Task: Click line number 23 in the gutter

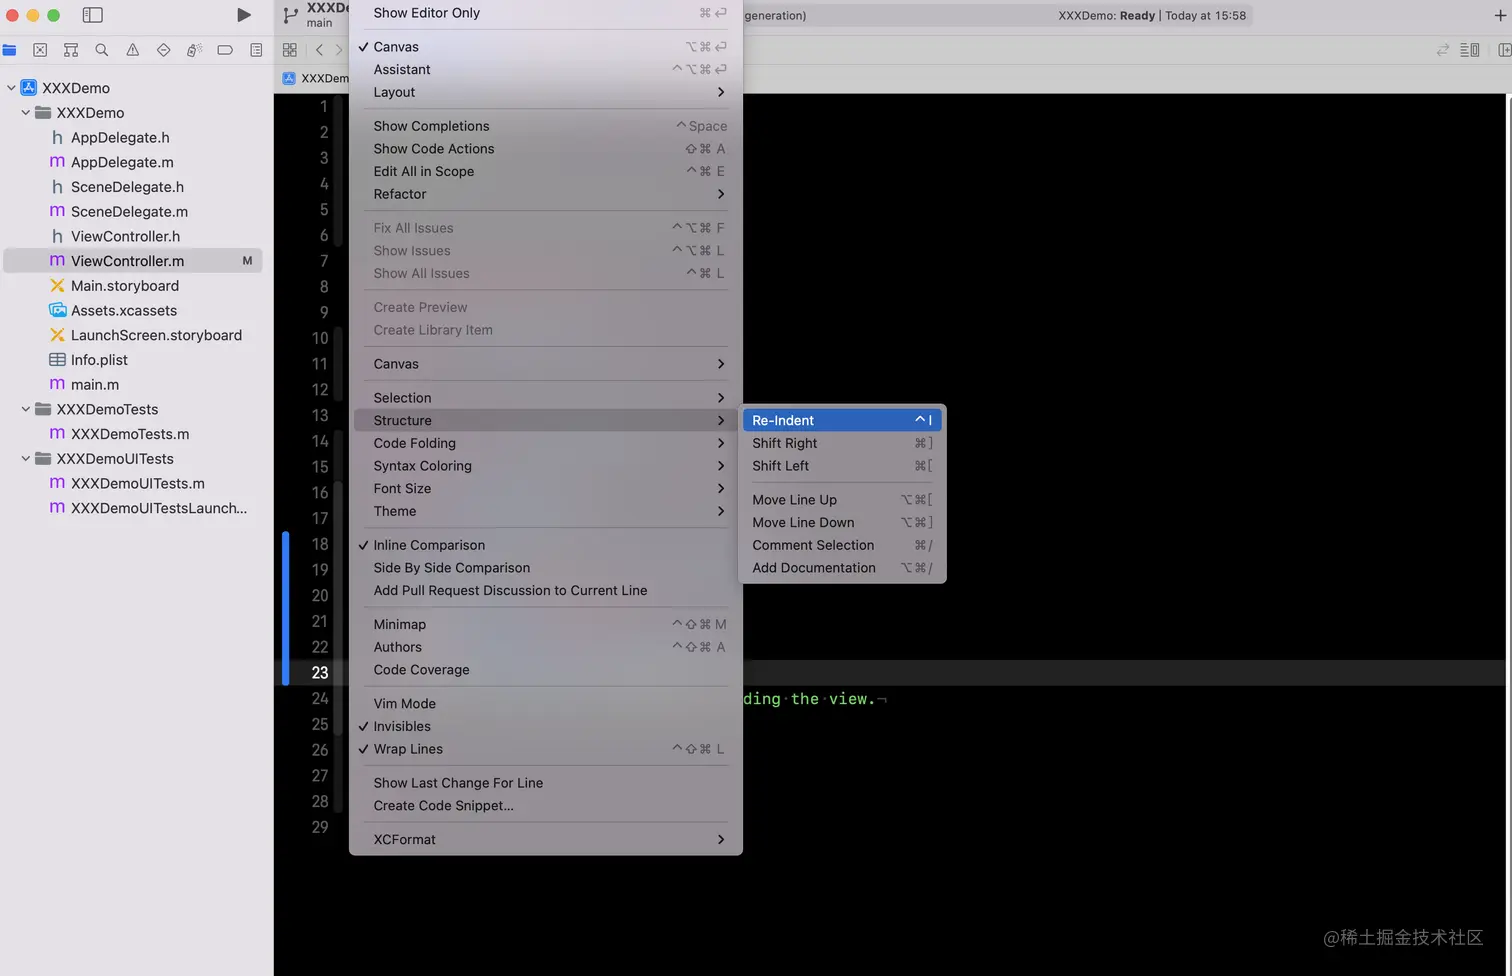Action: [320, 673]
